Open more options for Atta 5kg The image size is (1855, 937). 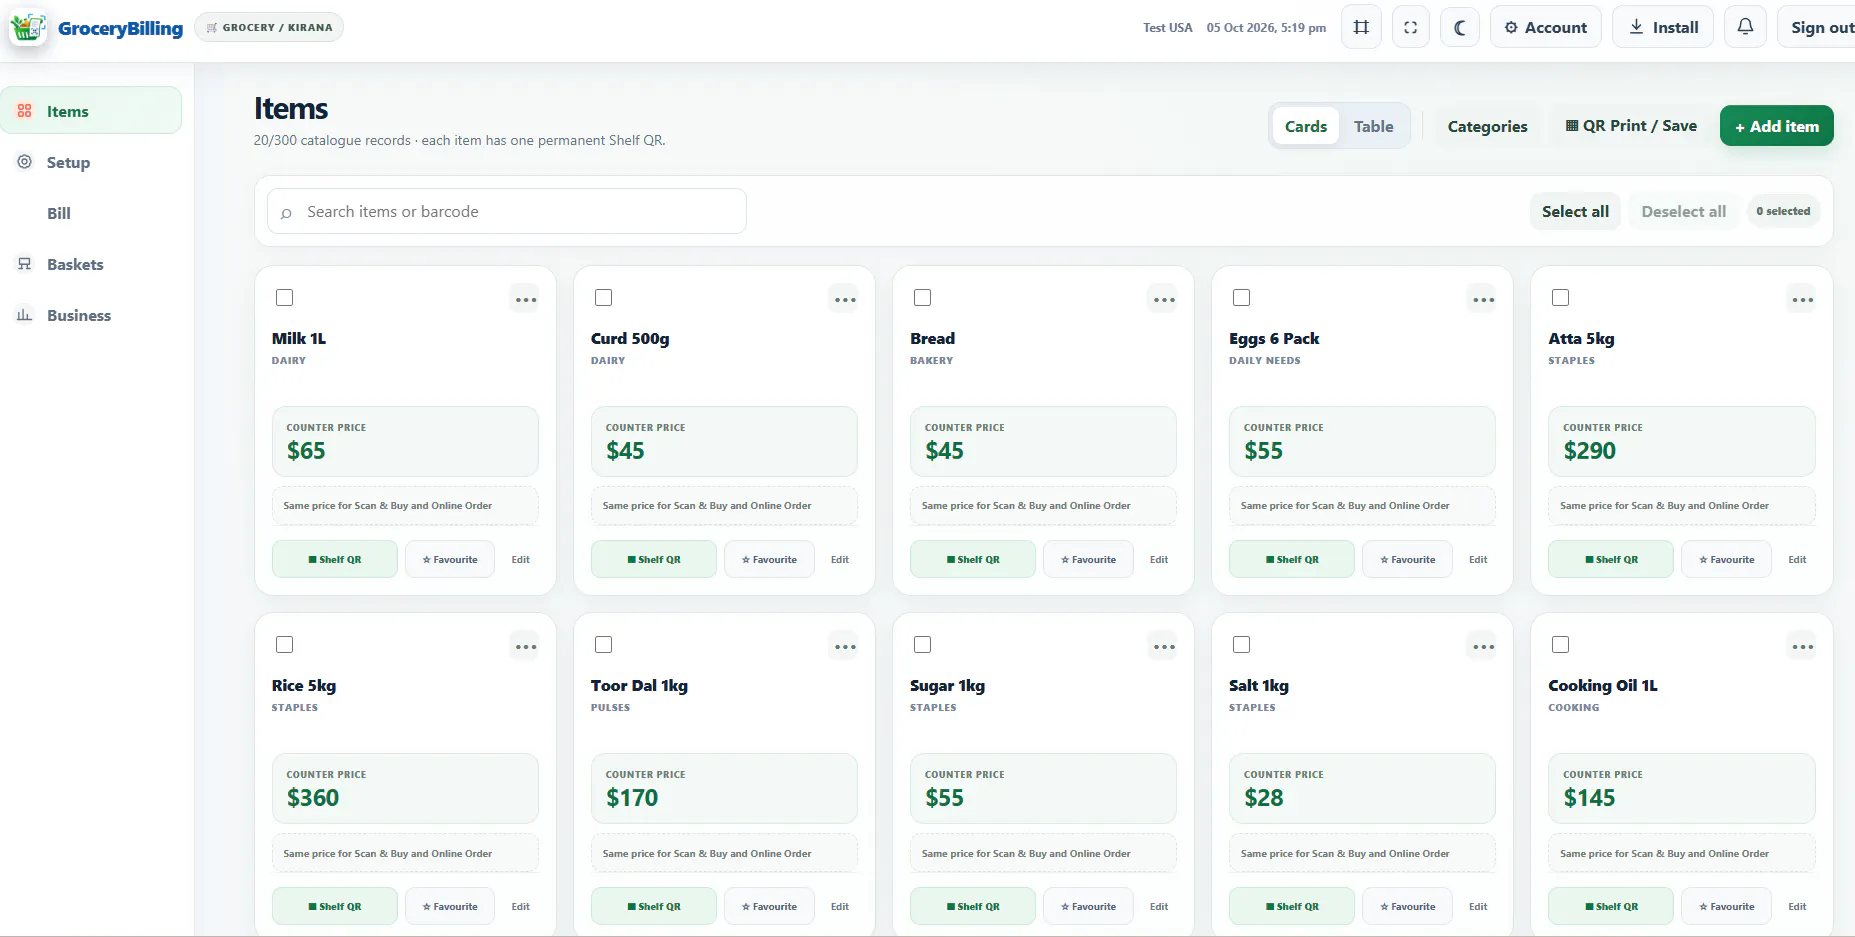tap(1802, 299)
